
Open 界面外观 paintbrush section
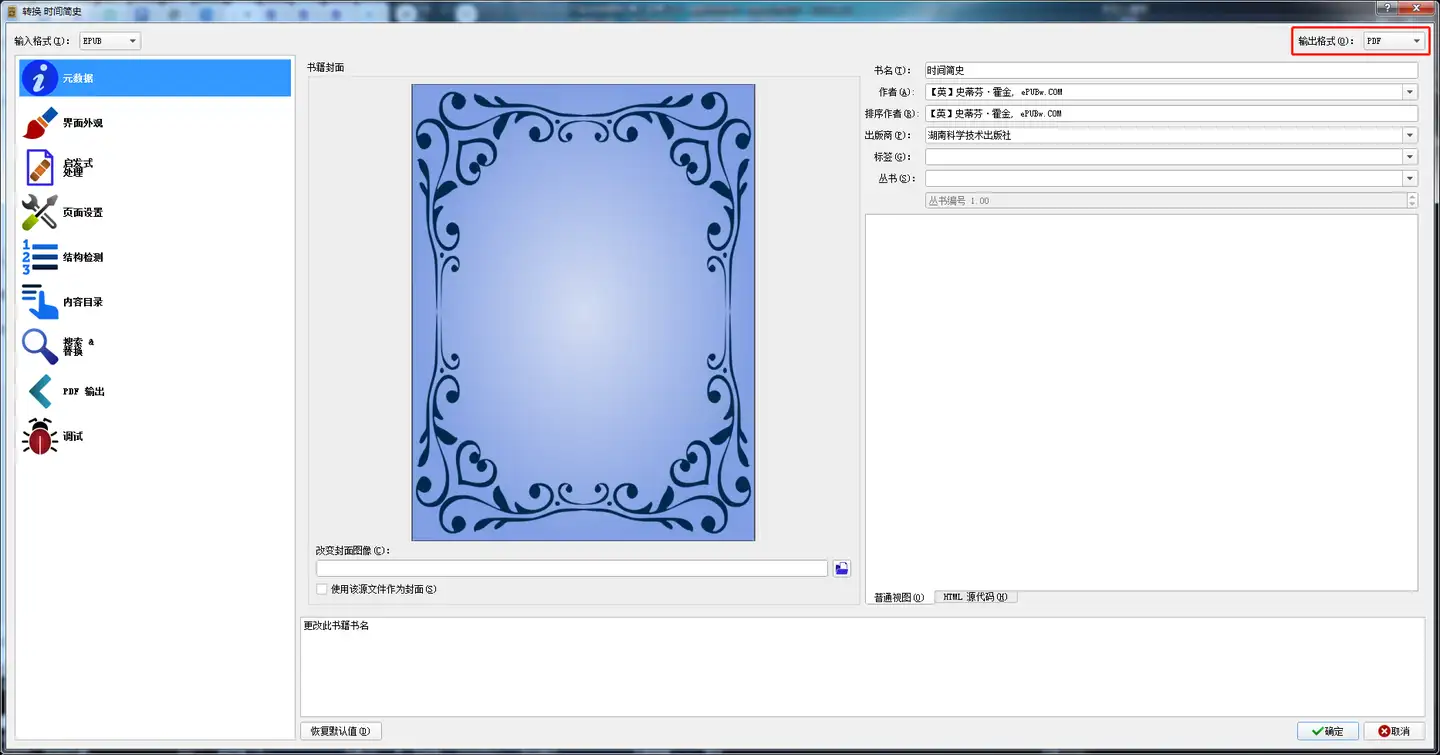[40, 123]
